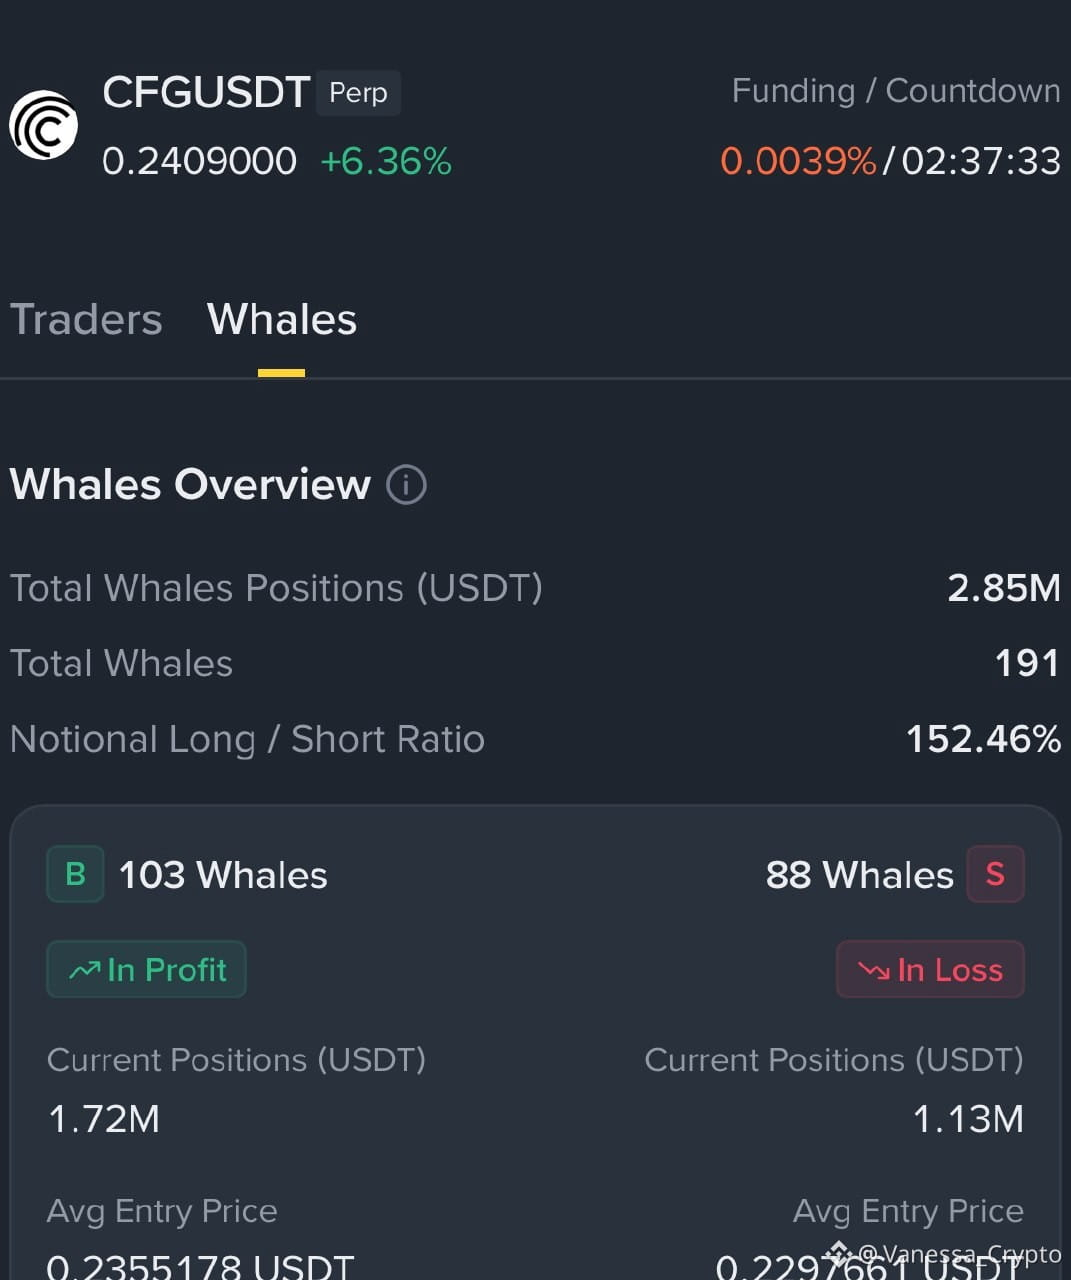Tap the 1.72M long current positions value
The image size is (1071, 1280).
(104, 1119)
